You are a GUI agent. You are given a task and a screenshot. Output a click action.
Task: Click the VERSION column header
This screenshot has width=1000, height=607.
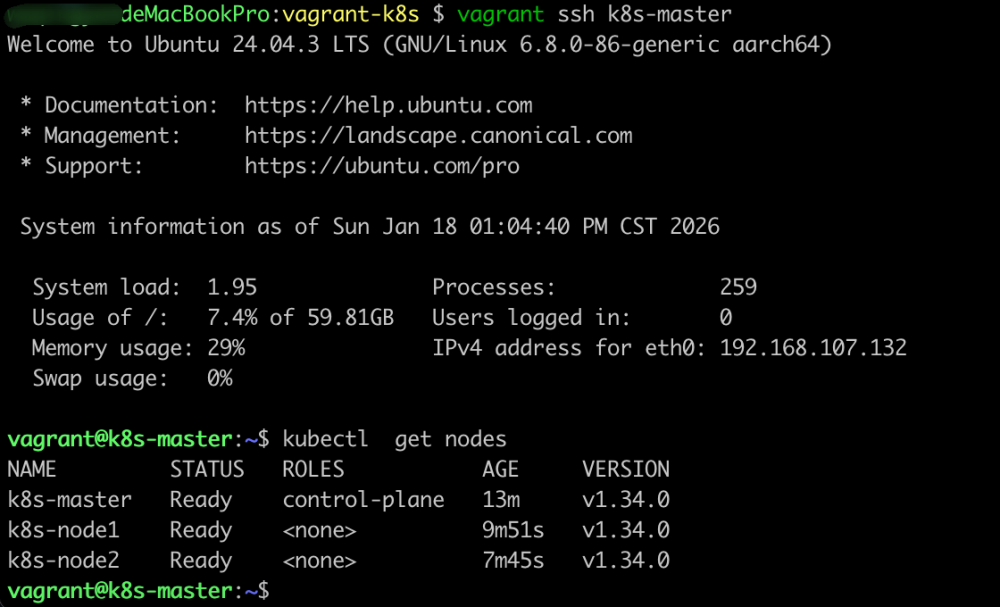pyautogui.click(x=626, y=469)
